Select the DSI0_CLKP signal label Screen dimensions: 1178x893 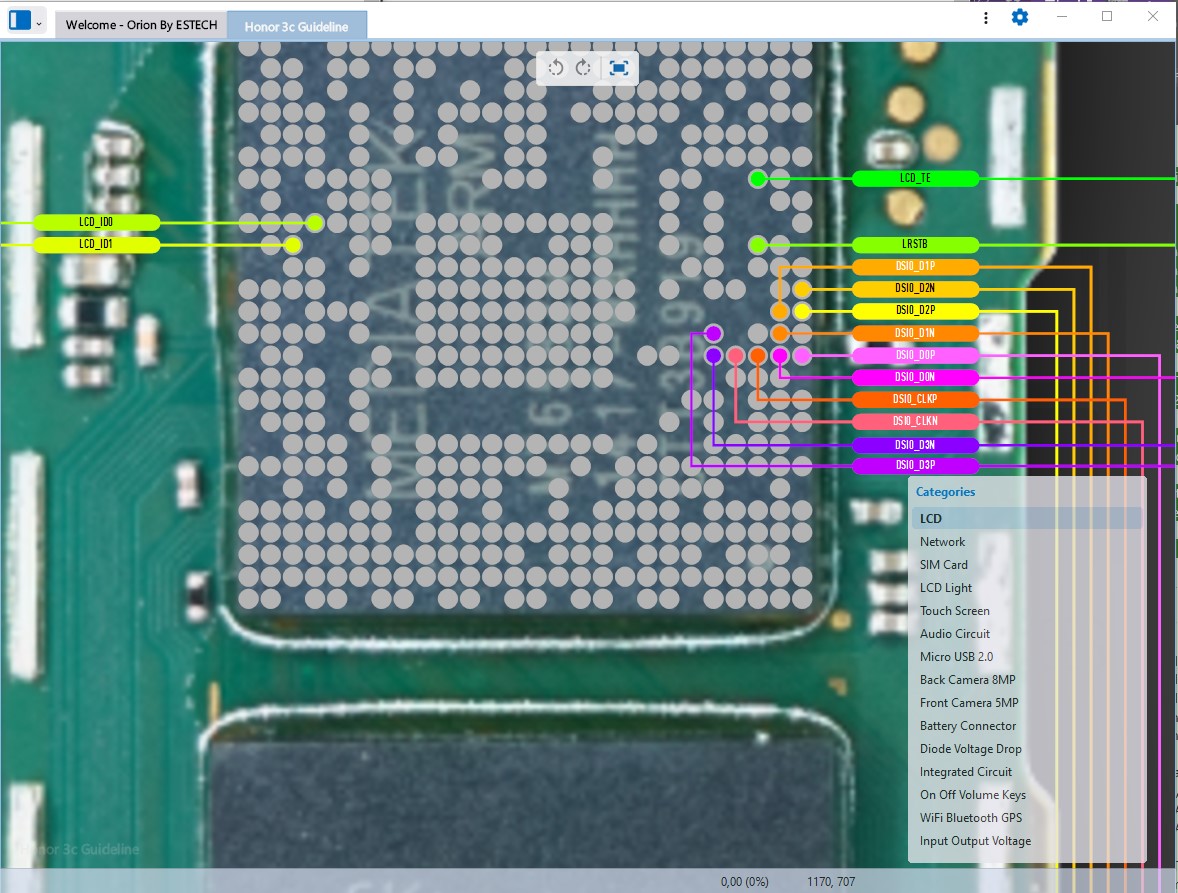(x=915, y=399)
